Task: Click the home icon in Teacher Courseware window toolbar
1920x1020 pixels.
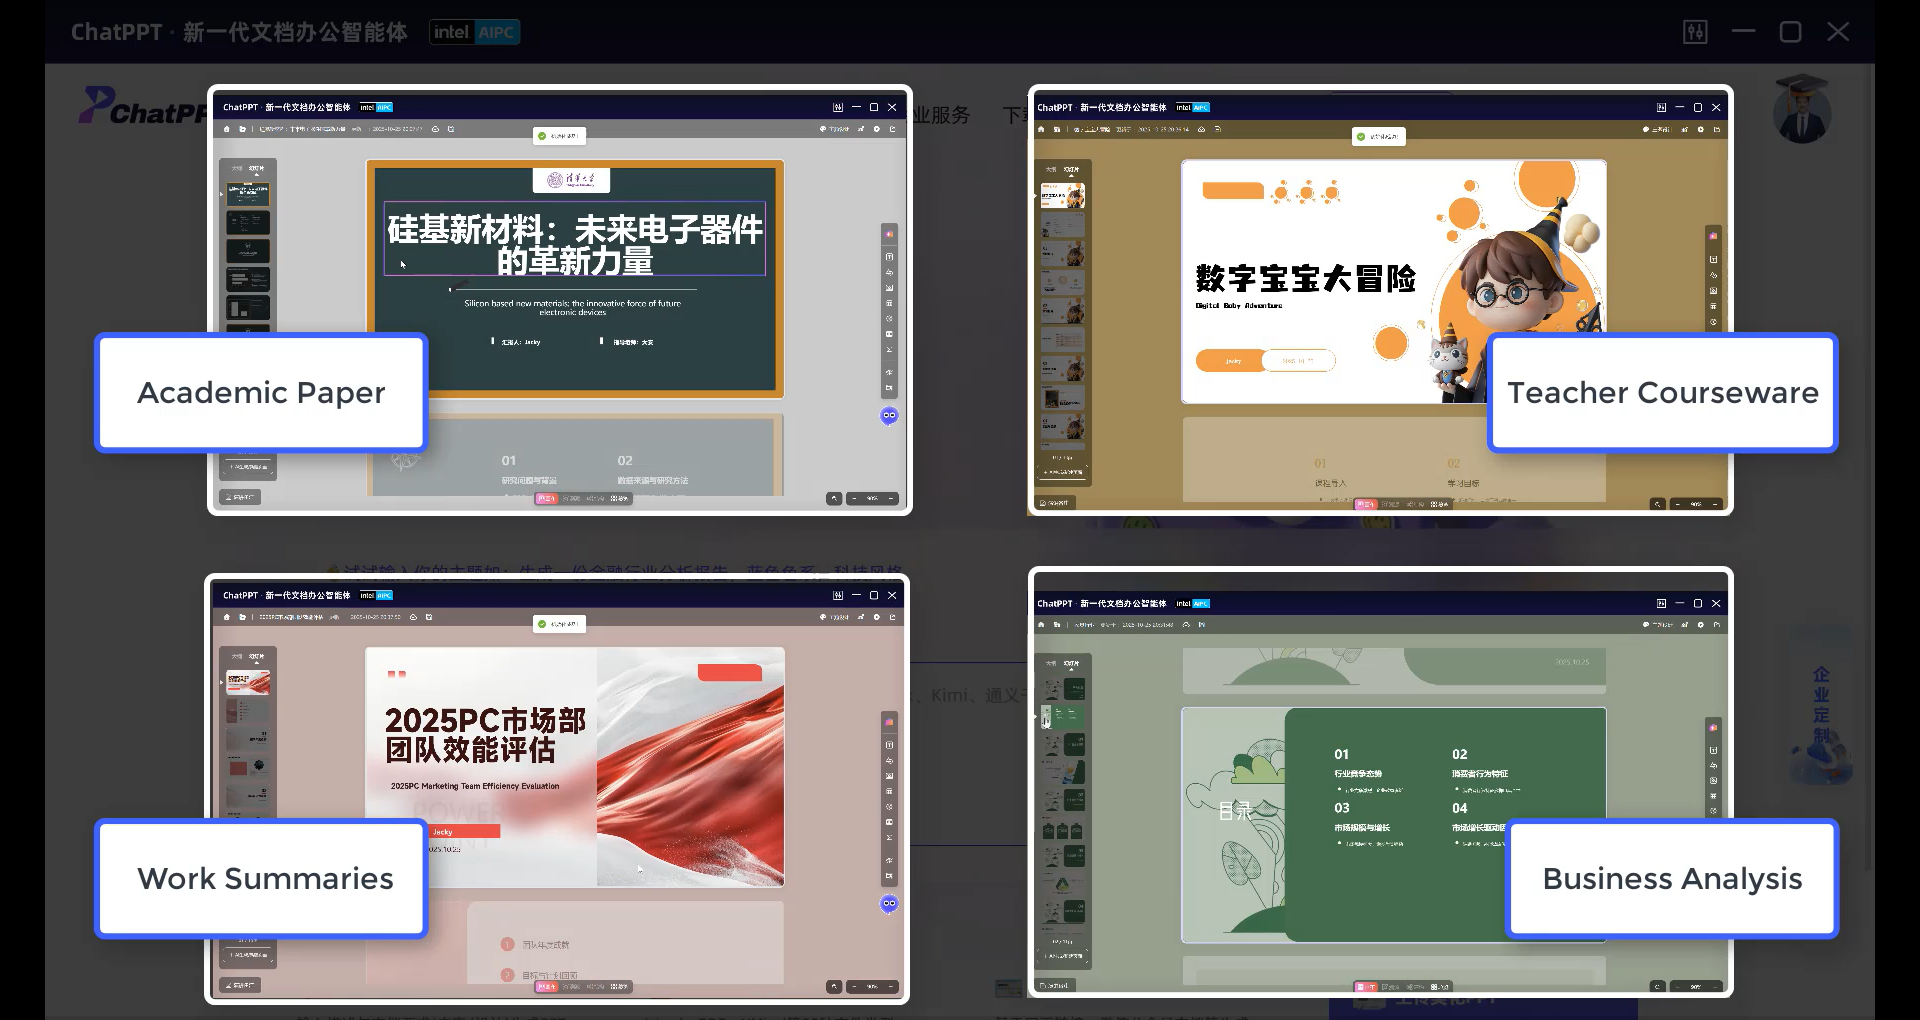Action: click(x=1041, y=129)
